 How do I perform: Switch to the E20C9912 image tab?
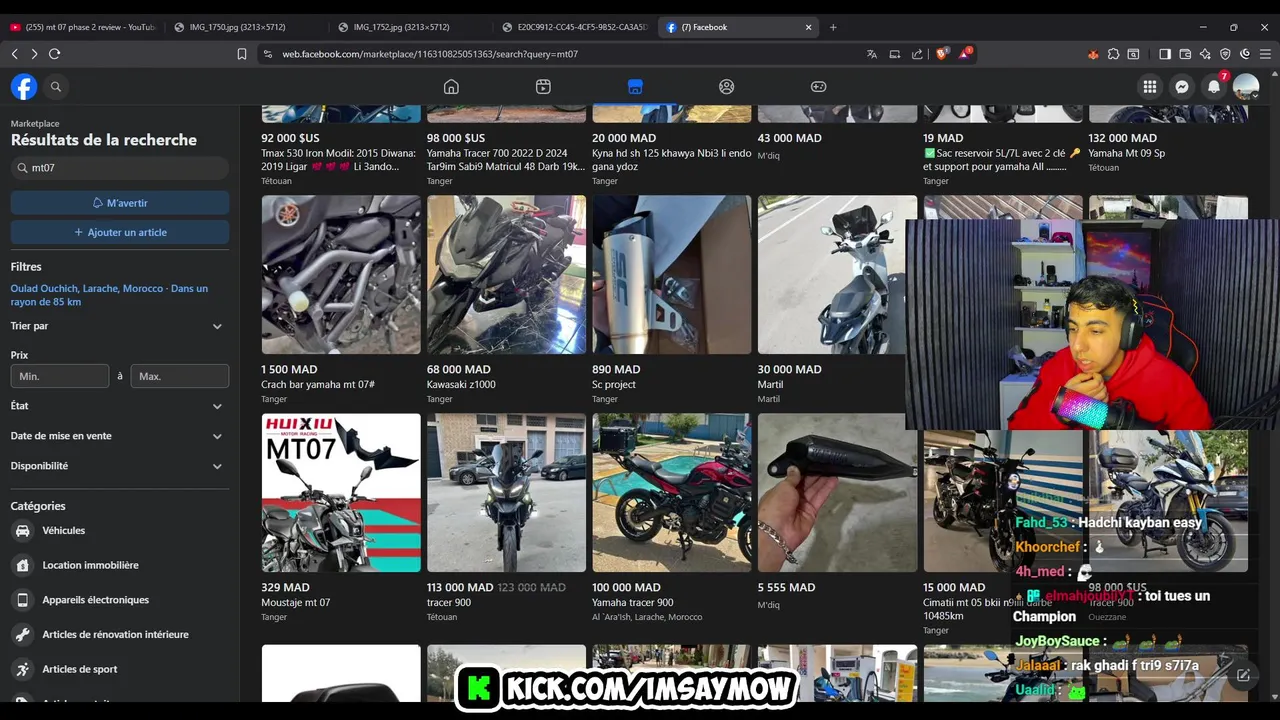point(575,27)
